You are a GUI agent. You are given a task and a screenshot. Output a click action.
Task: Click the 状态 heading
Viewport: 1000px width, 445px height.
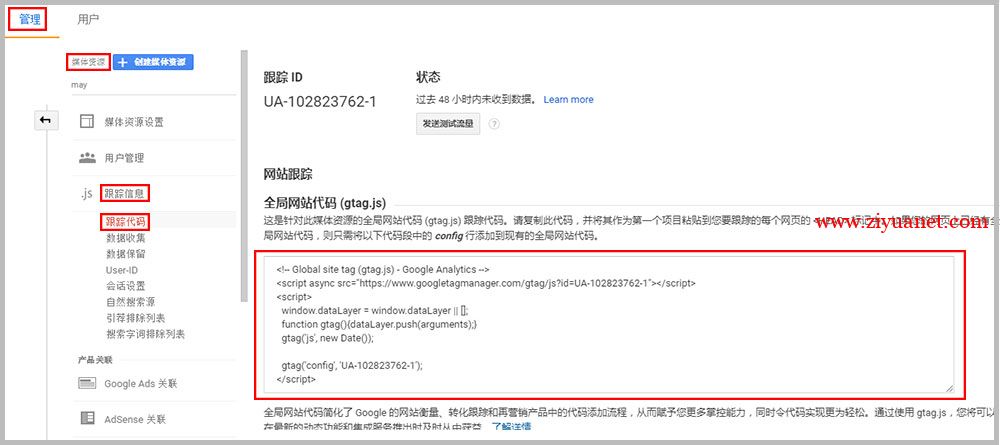tap(428, 77)
